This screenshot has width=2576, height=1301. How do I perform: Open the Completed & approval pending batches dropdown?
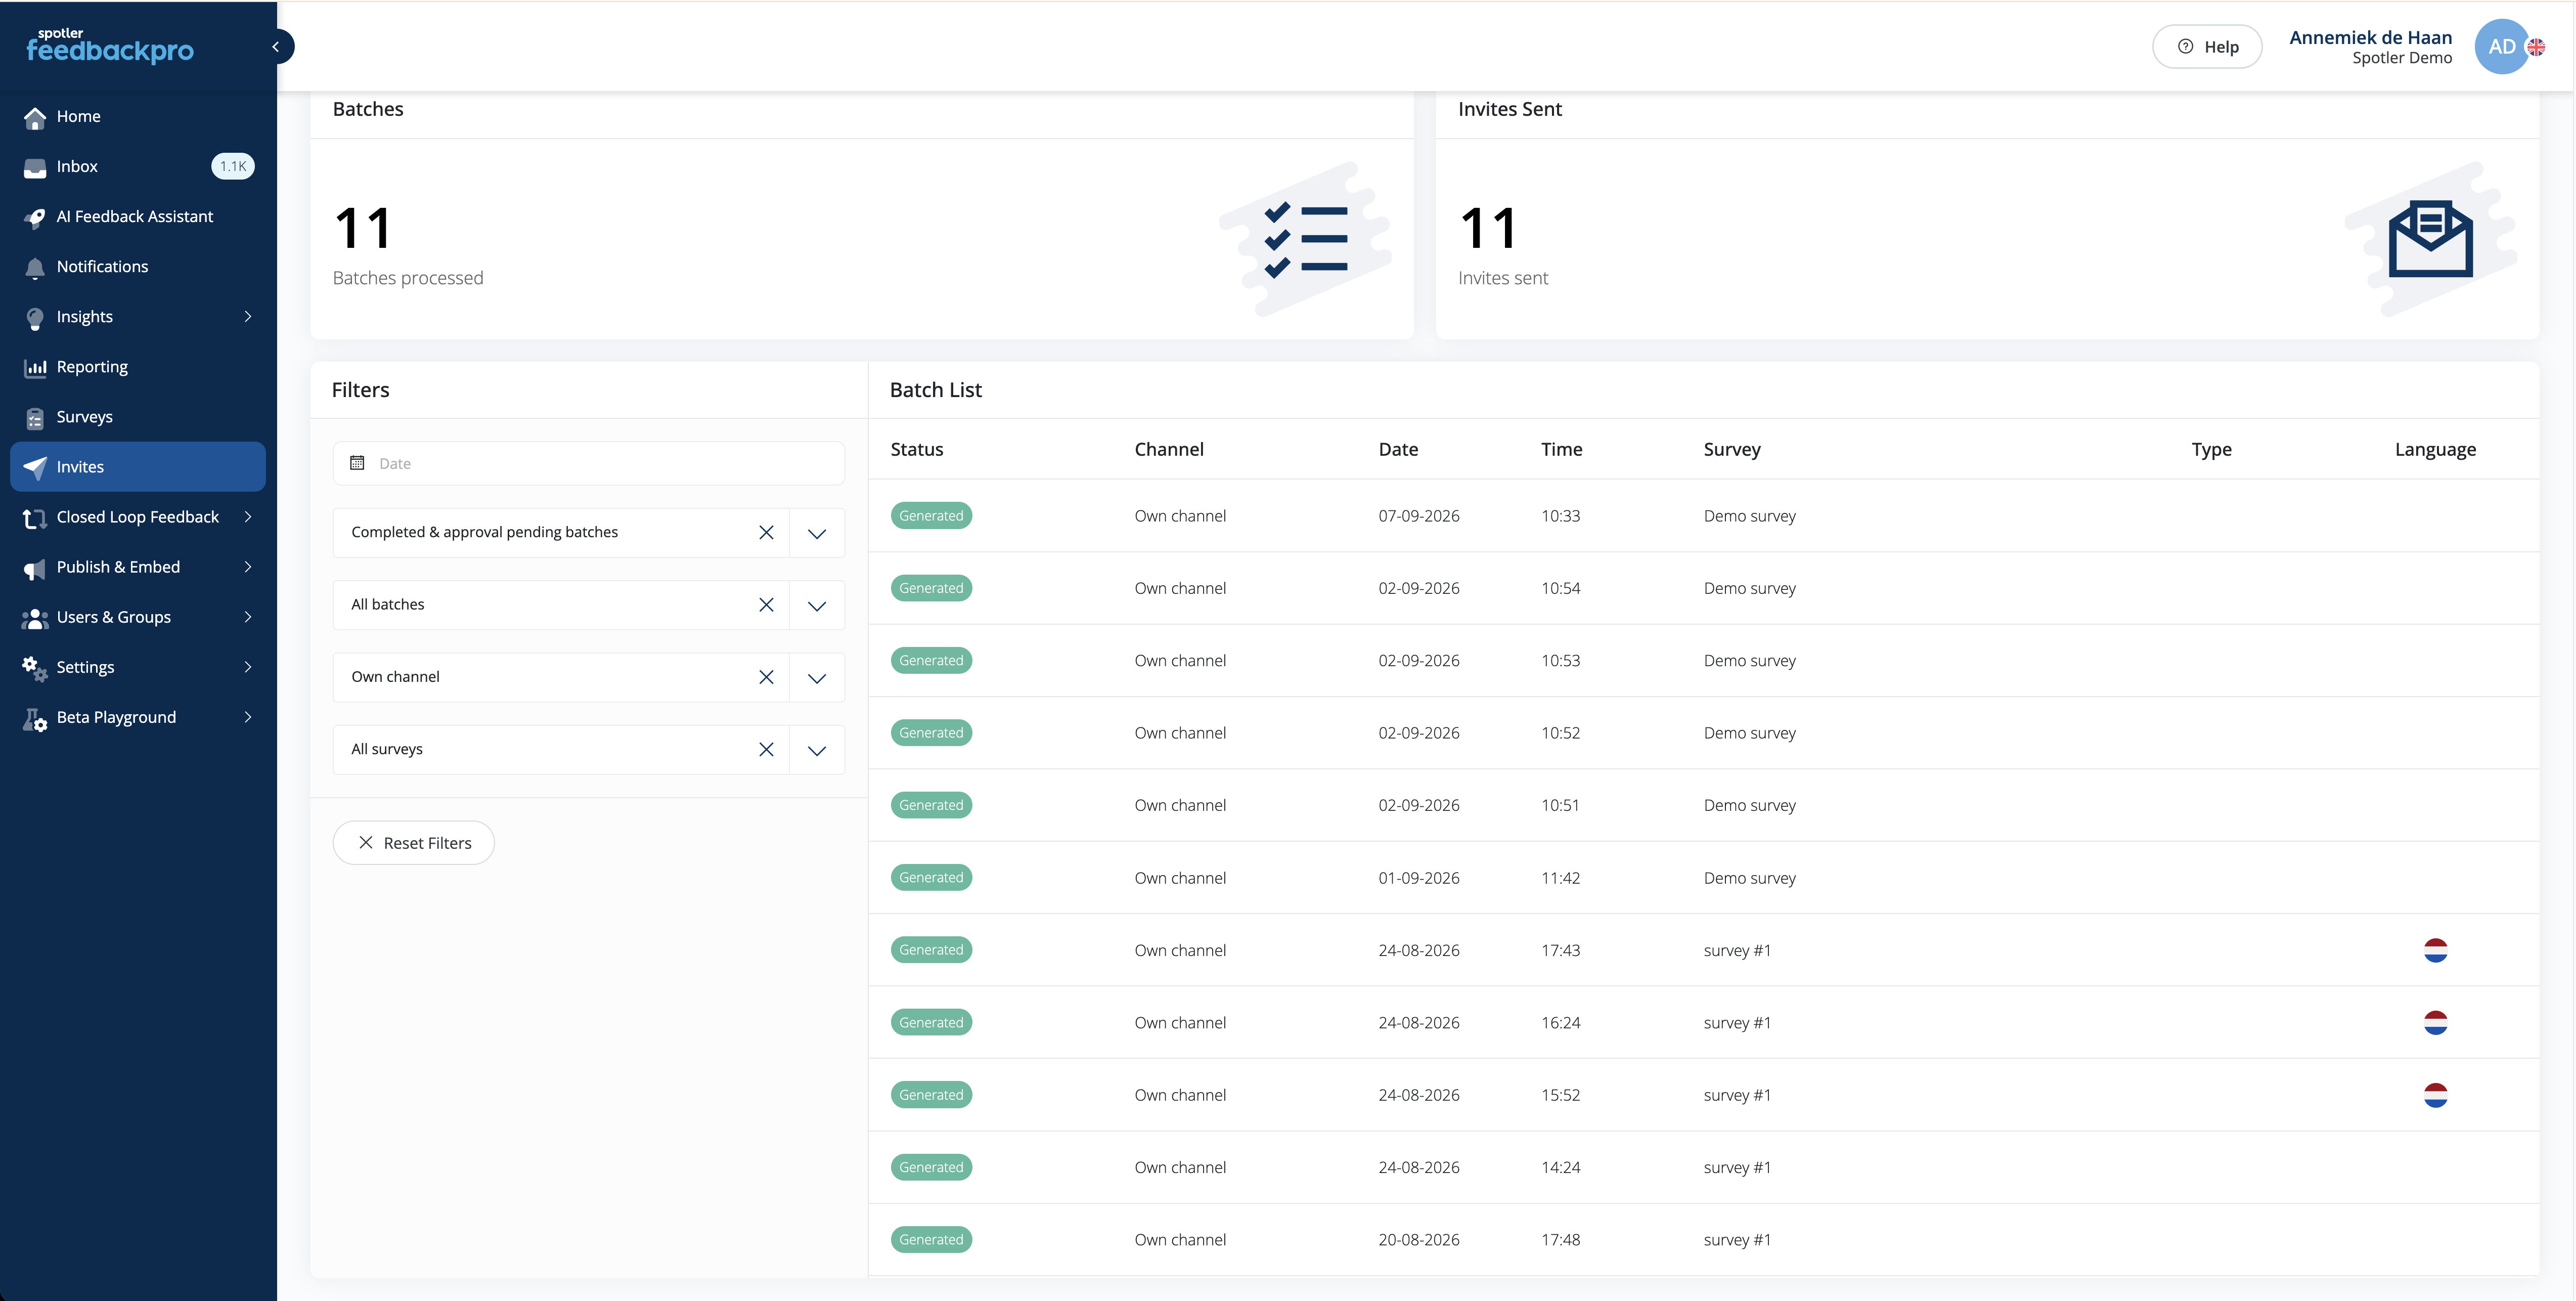pos(817,533)
